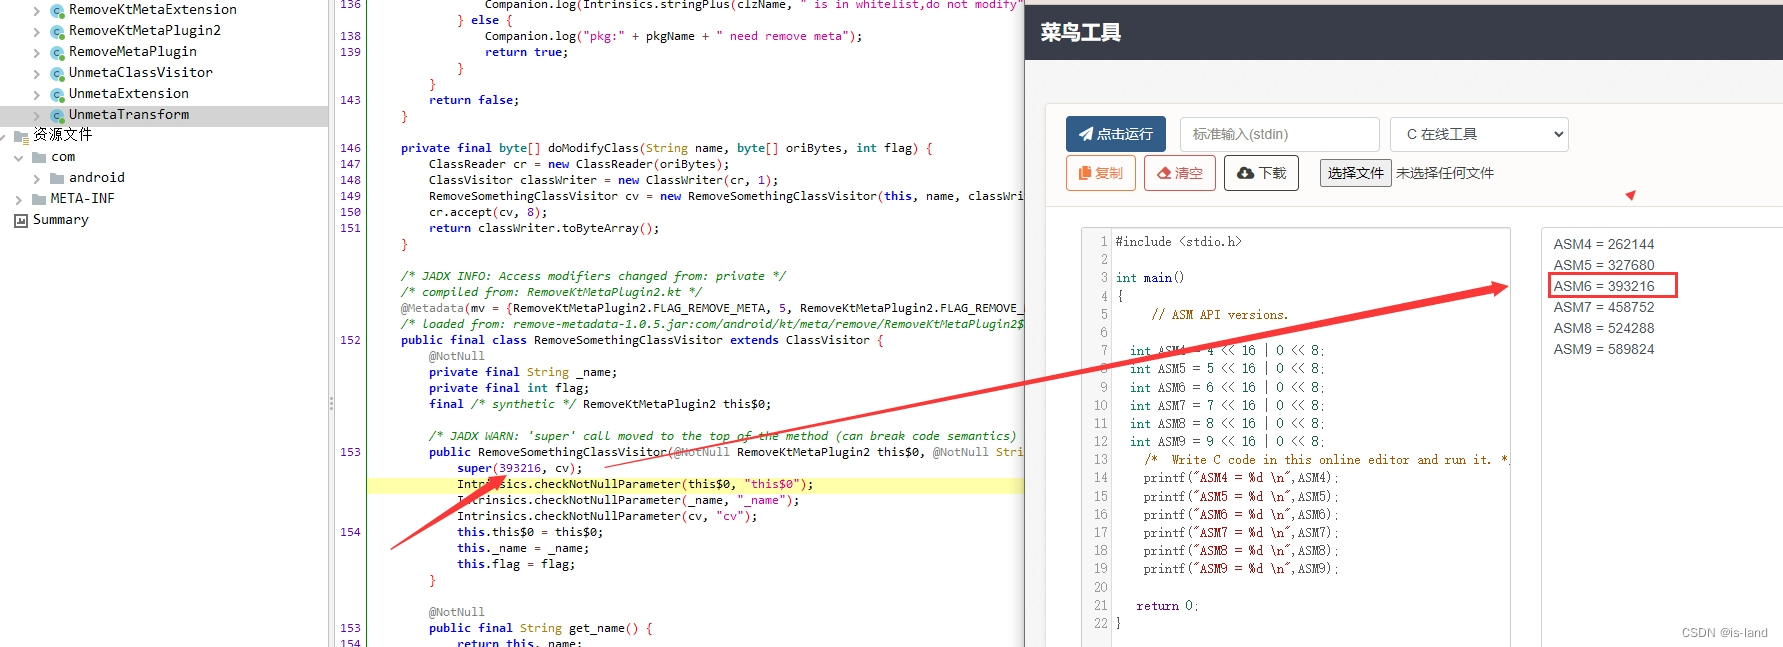Select the UnmetaExtension class icon
The width and height of the screenshot is (1783, 647).
coord(57,94)
